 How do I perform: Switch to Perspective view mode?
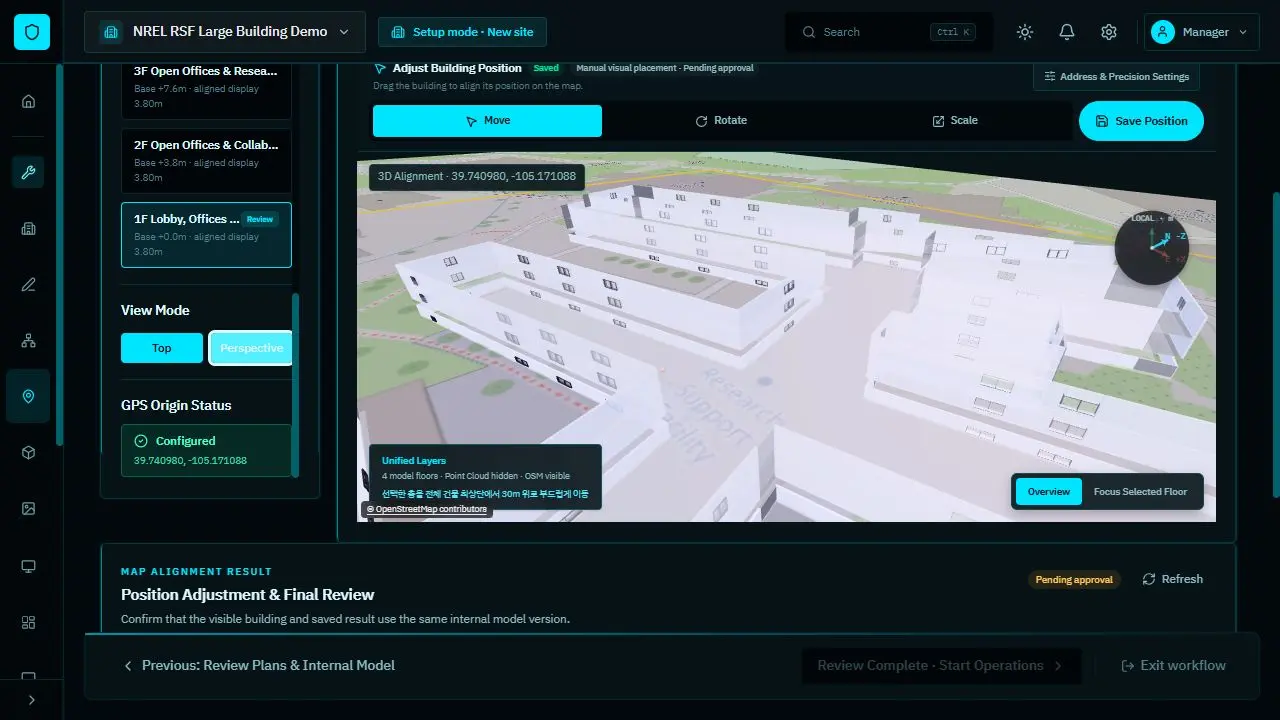coord(251,348)
